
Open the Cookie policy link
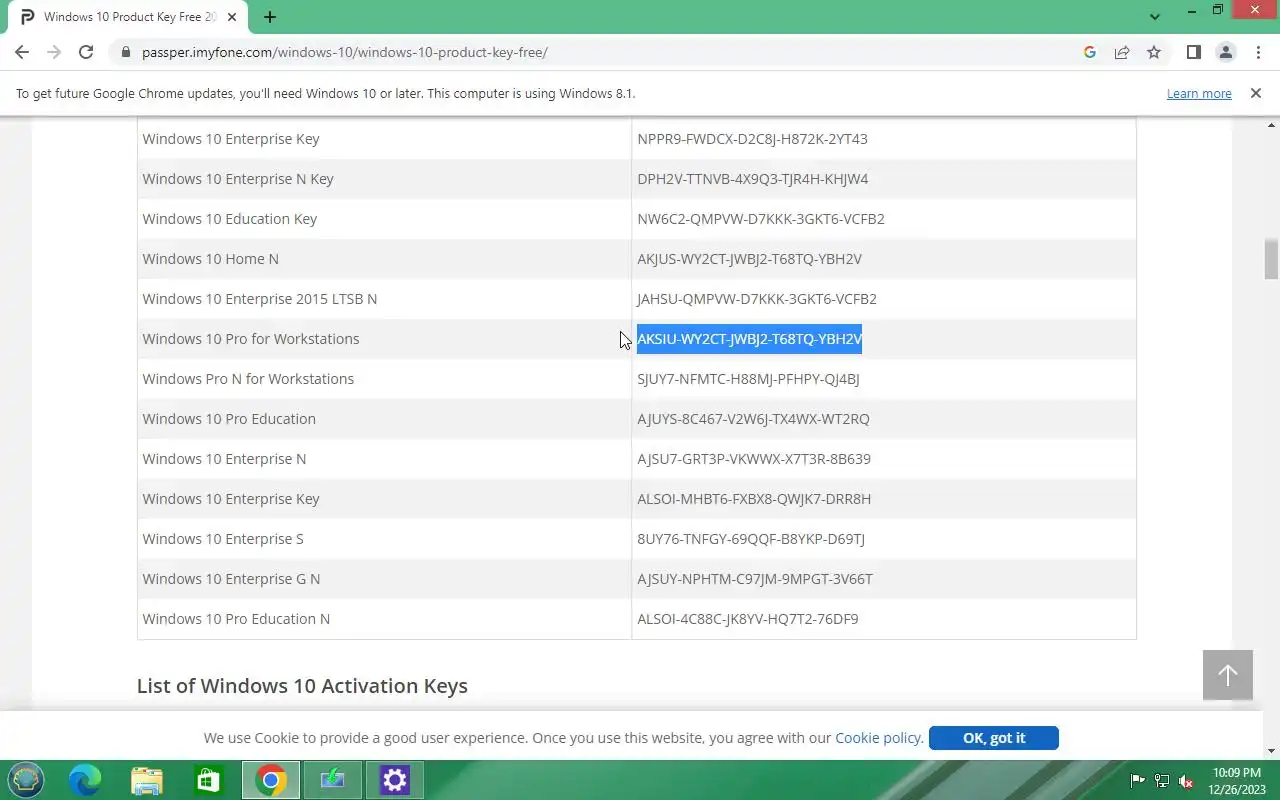pyautogui.click(x=878, y=738)
